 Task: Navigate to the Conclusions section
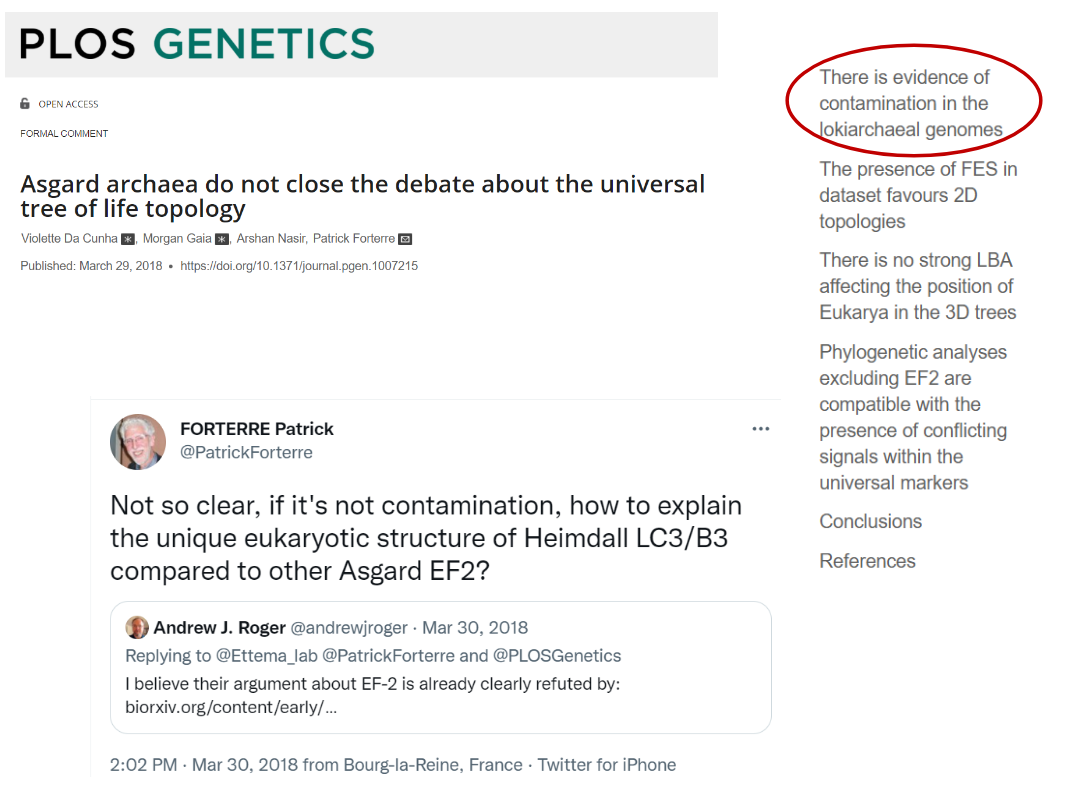870,521
